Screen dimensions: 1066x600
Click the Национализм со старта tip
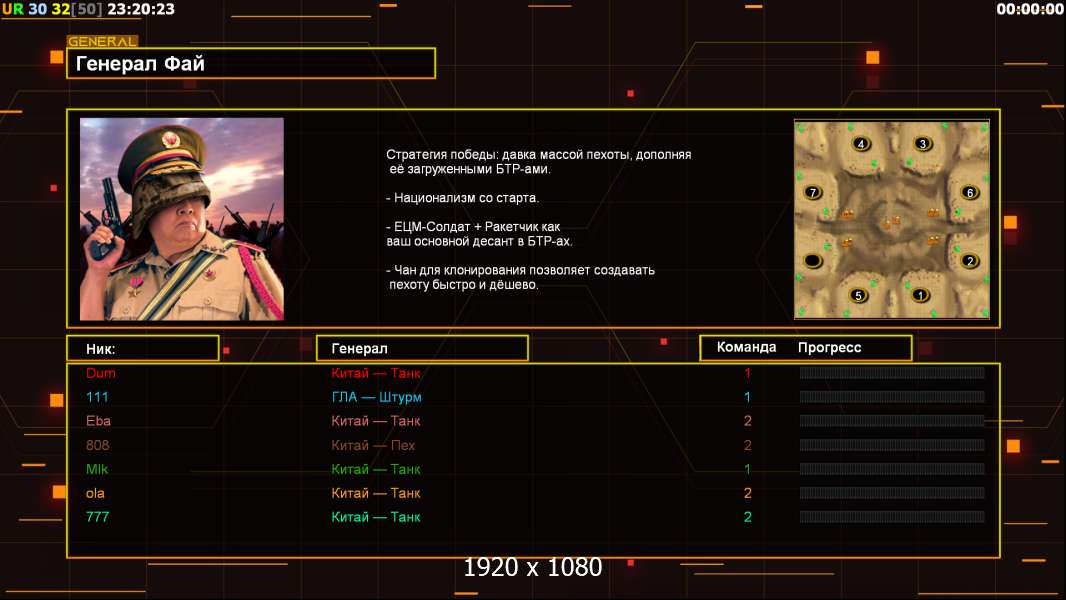(462, 198)
